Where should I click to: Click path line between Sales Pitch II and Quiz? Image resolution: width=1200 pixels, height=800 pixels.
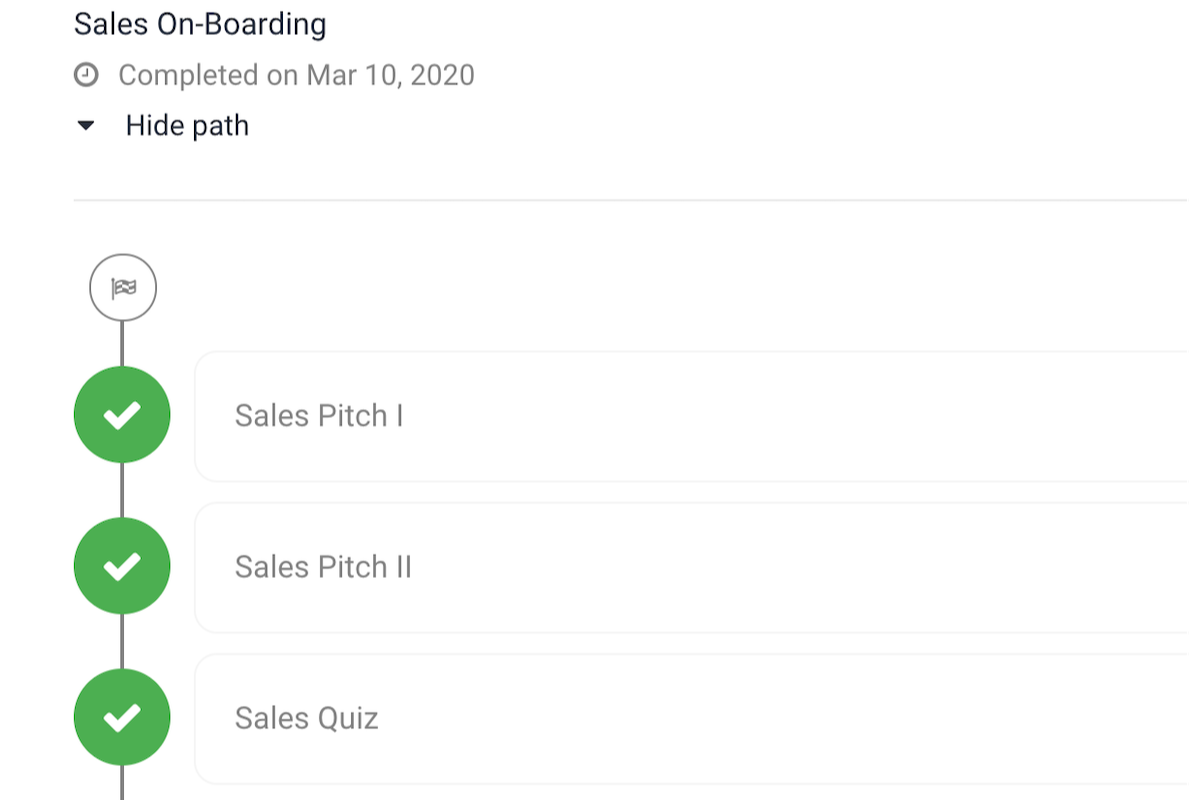pos(122,642)
